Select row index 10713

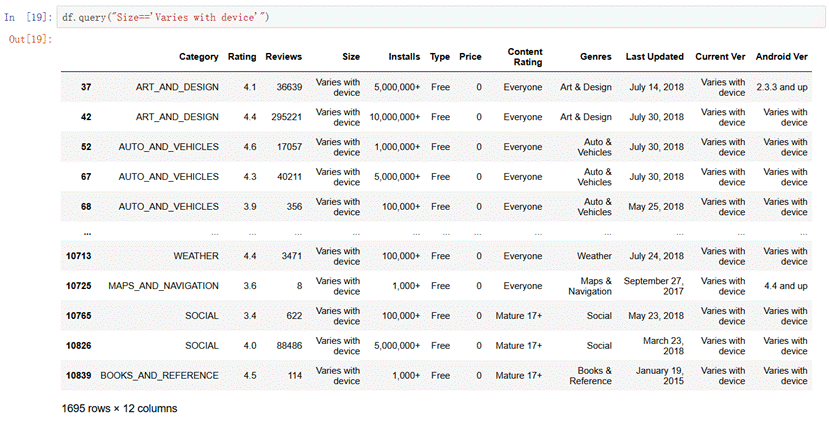[78, 256]
